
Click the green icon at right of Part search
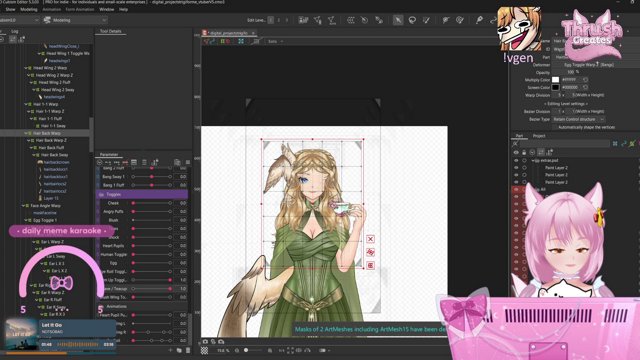(x=632, y=144)
